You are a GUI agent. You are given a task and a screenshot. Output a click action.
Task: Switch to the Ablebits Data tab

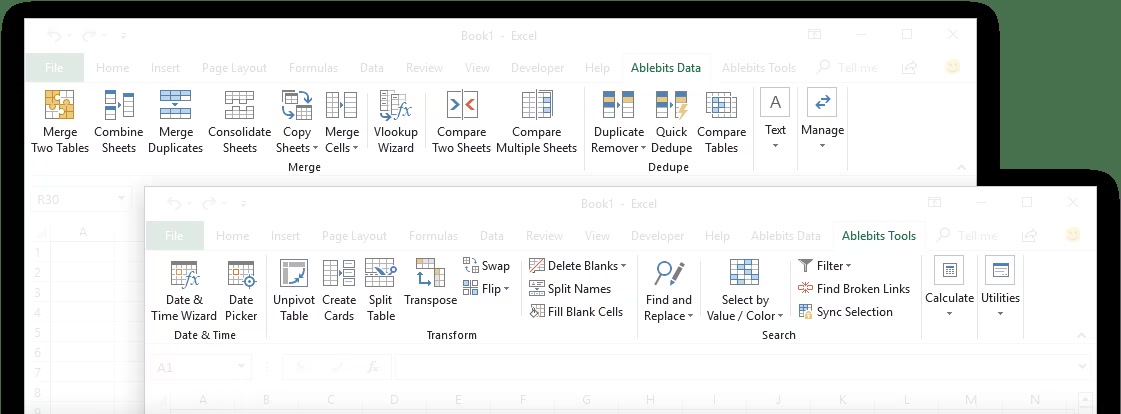[665, 68]
